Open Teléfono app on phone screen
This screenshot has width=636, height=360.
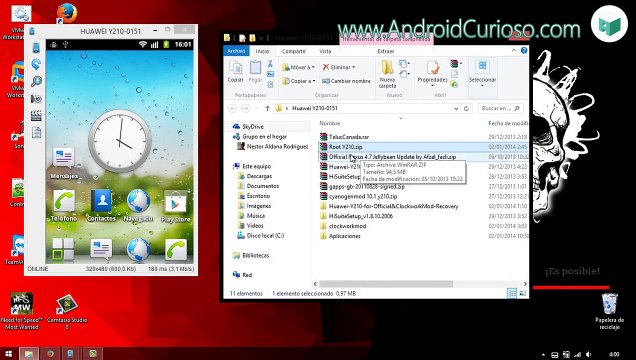[x=64, y=206]
